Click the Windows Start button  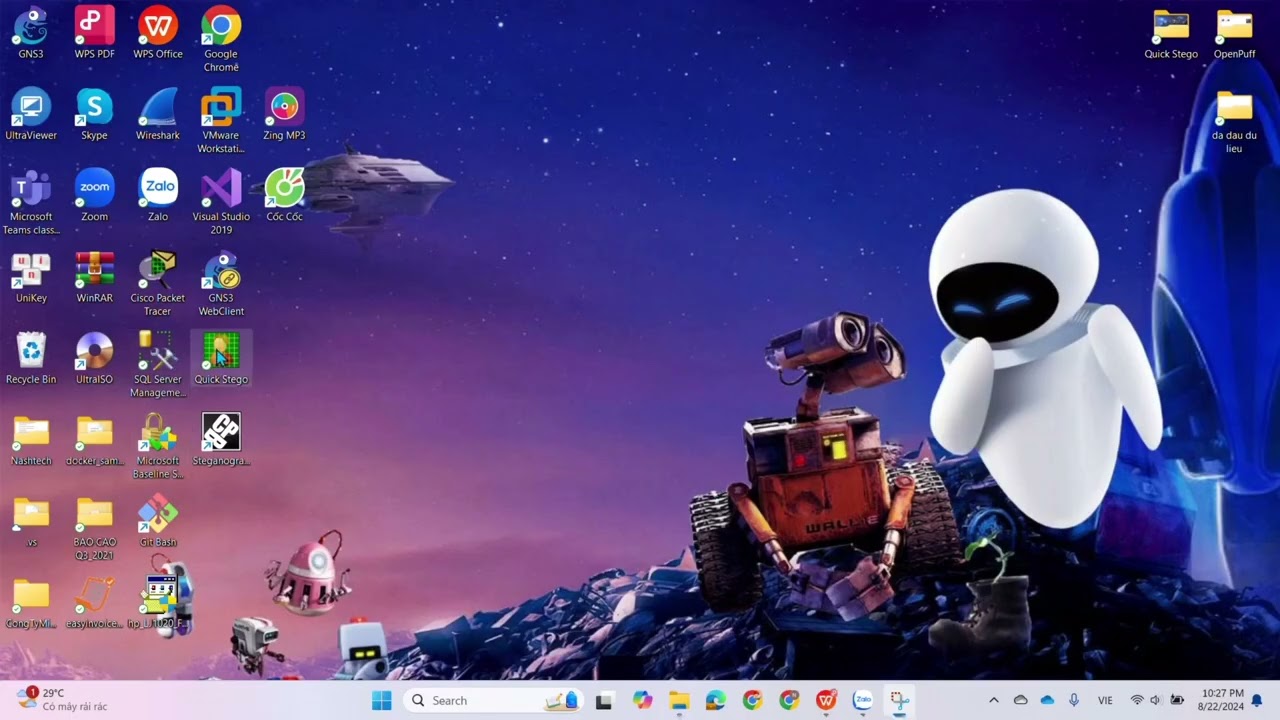pos(381,700)
